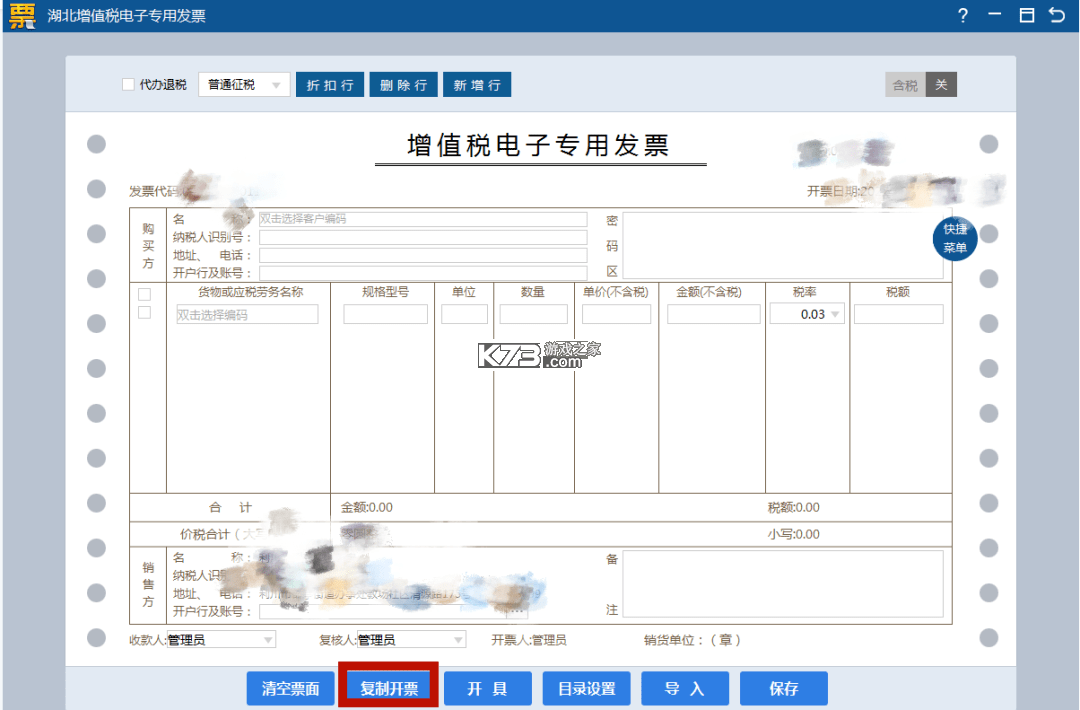This screenshot has width=1080, height=710.
Task: Click the return arrow icon in title bar
Action: (1057, 15)
